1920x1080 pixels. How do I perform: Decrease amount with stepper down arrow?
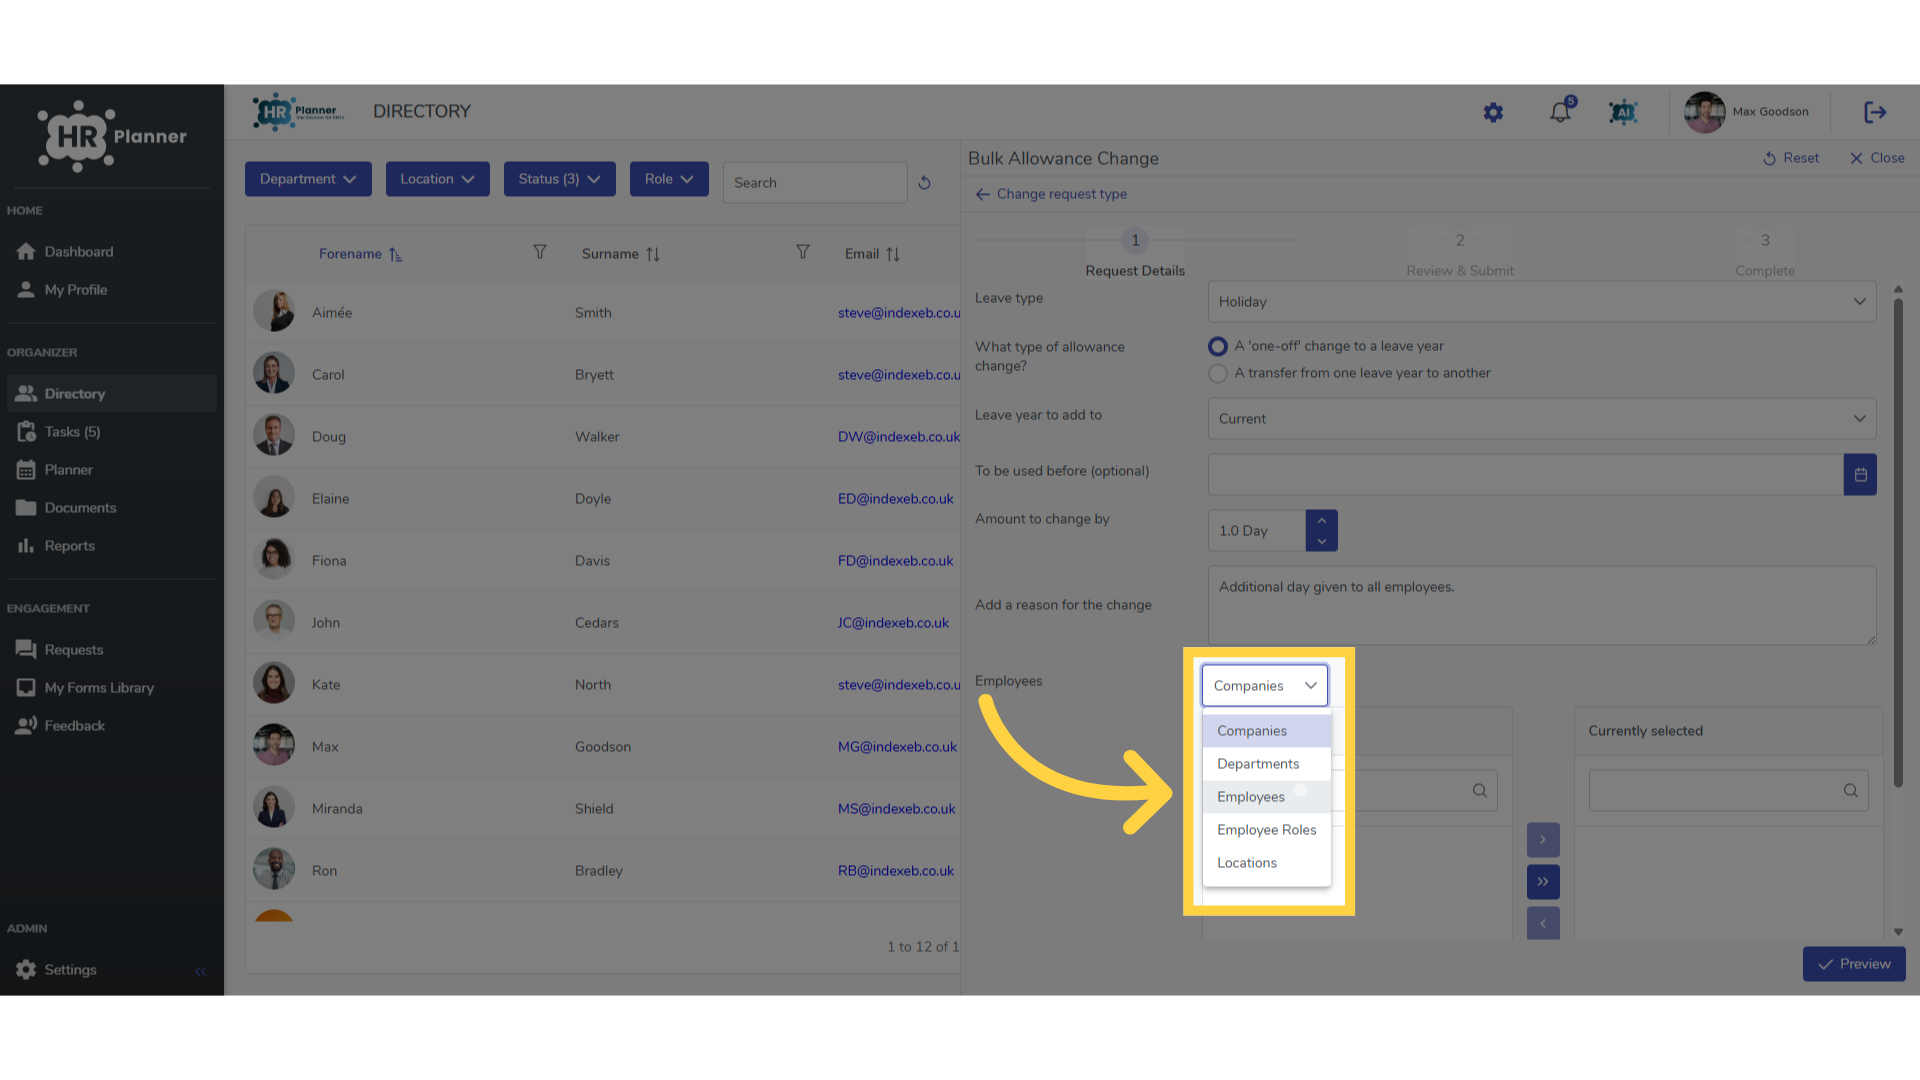pyautogui.click(x=1322, y=542)
